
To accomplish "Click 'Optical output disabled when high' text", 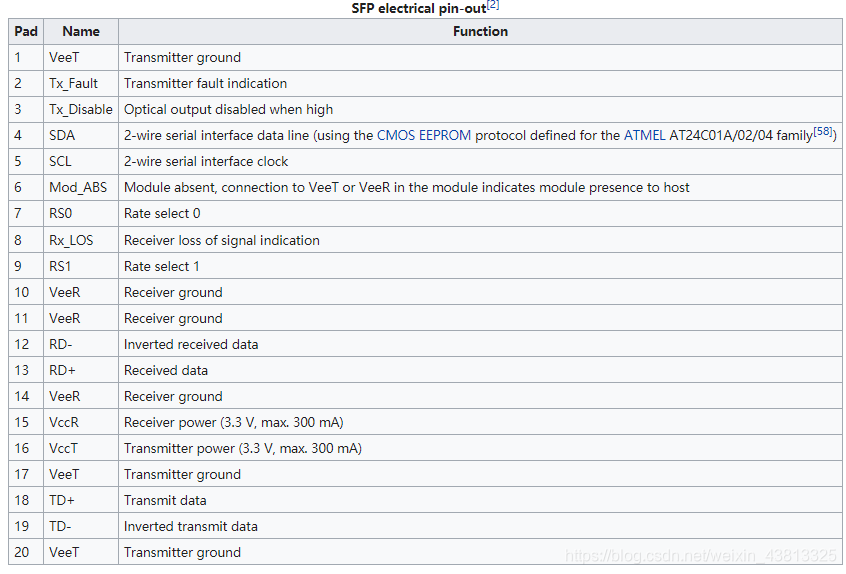I will click(228, 110).
